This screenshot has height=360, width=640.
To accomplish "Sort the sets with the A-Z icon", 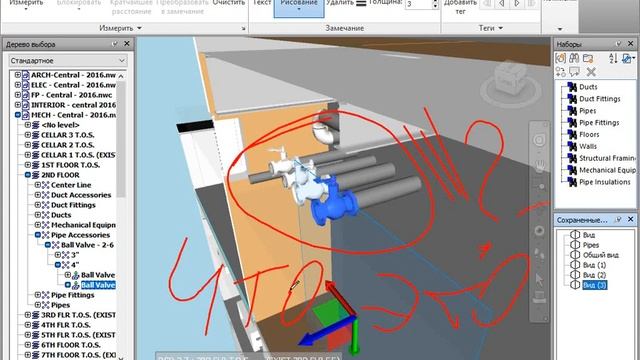I will tap(613, 58).
